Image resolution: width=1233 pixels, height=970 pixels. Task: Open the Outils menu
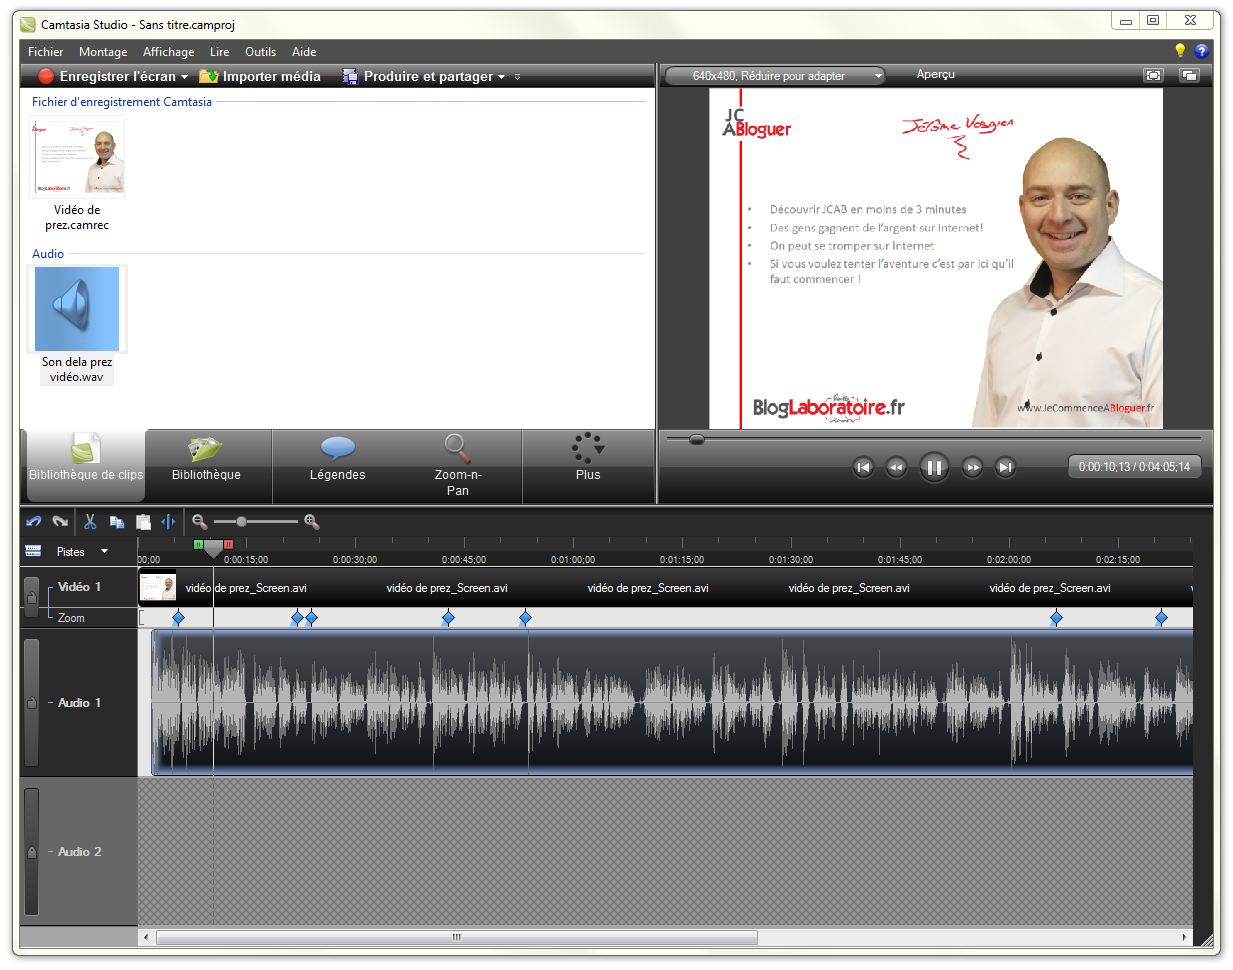tap(260, 52)
